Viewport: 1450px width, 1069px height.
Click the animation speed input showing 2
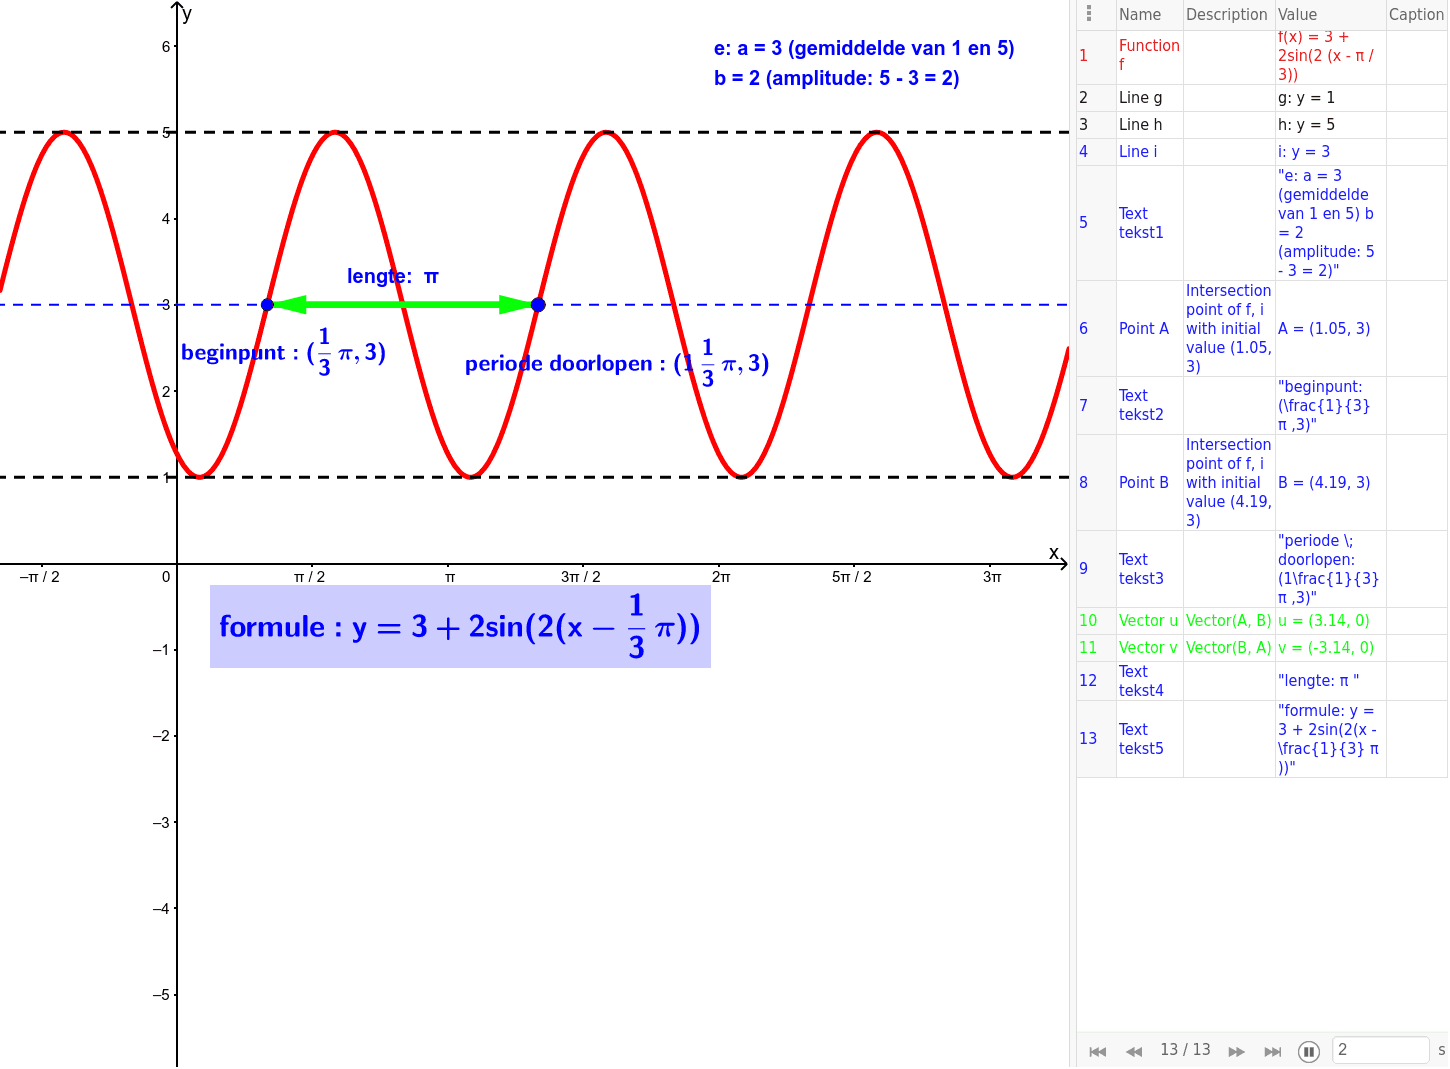tap(1380, 1050)
